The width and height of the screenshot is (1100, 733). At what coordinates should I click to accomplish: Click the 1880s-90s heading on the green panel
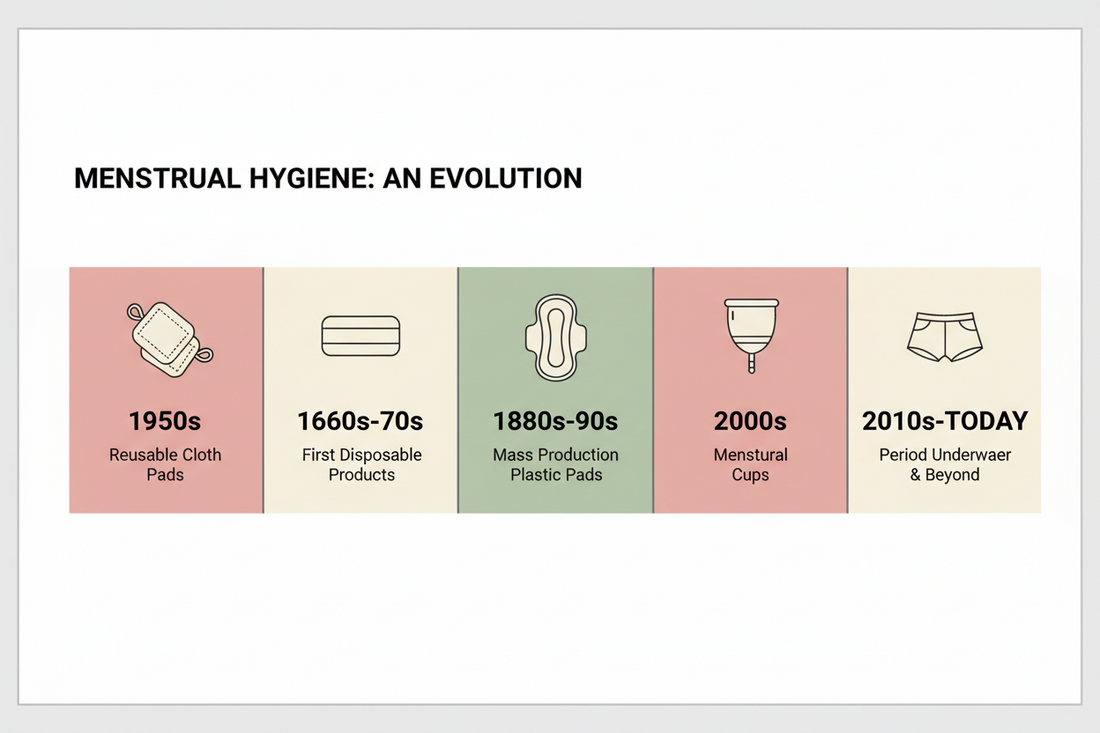556,421
